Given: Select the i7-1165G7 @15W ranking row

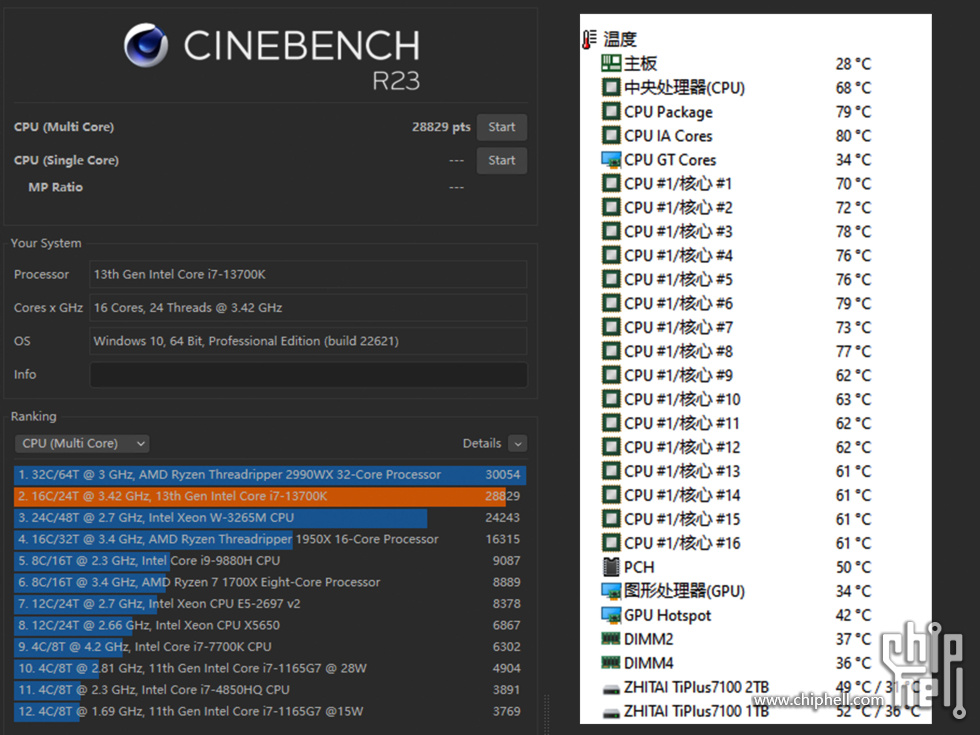Looking at the screenshot, I should coord(270,711).
